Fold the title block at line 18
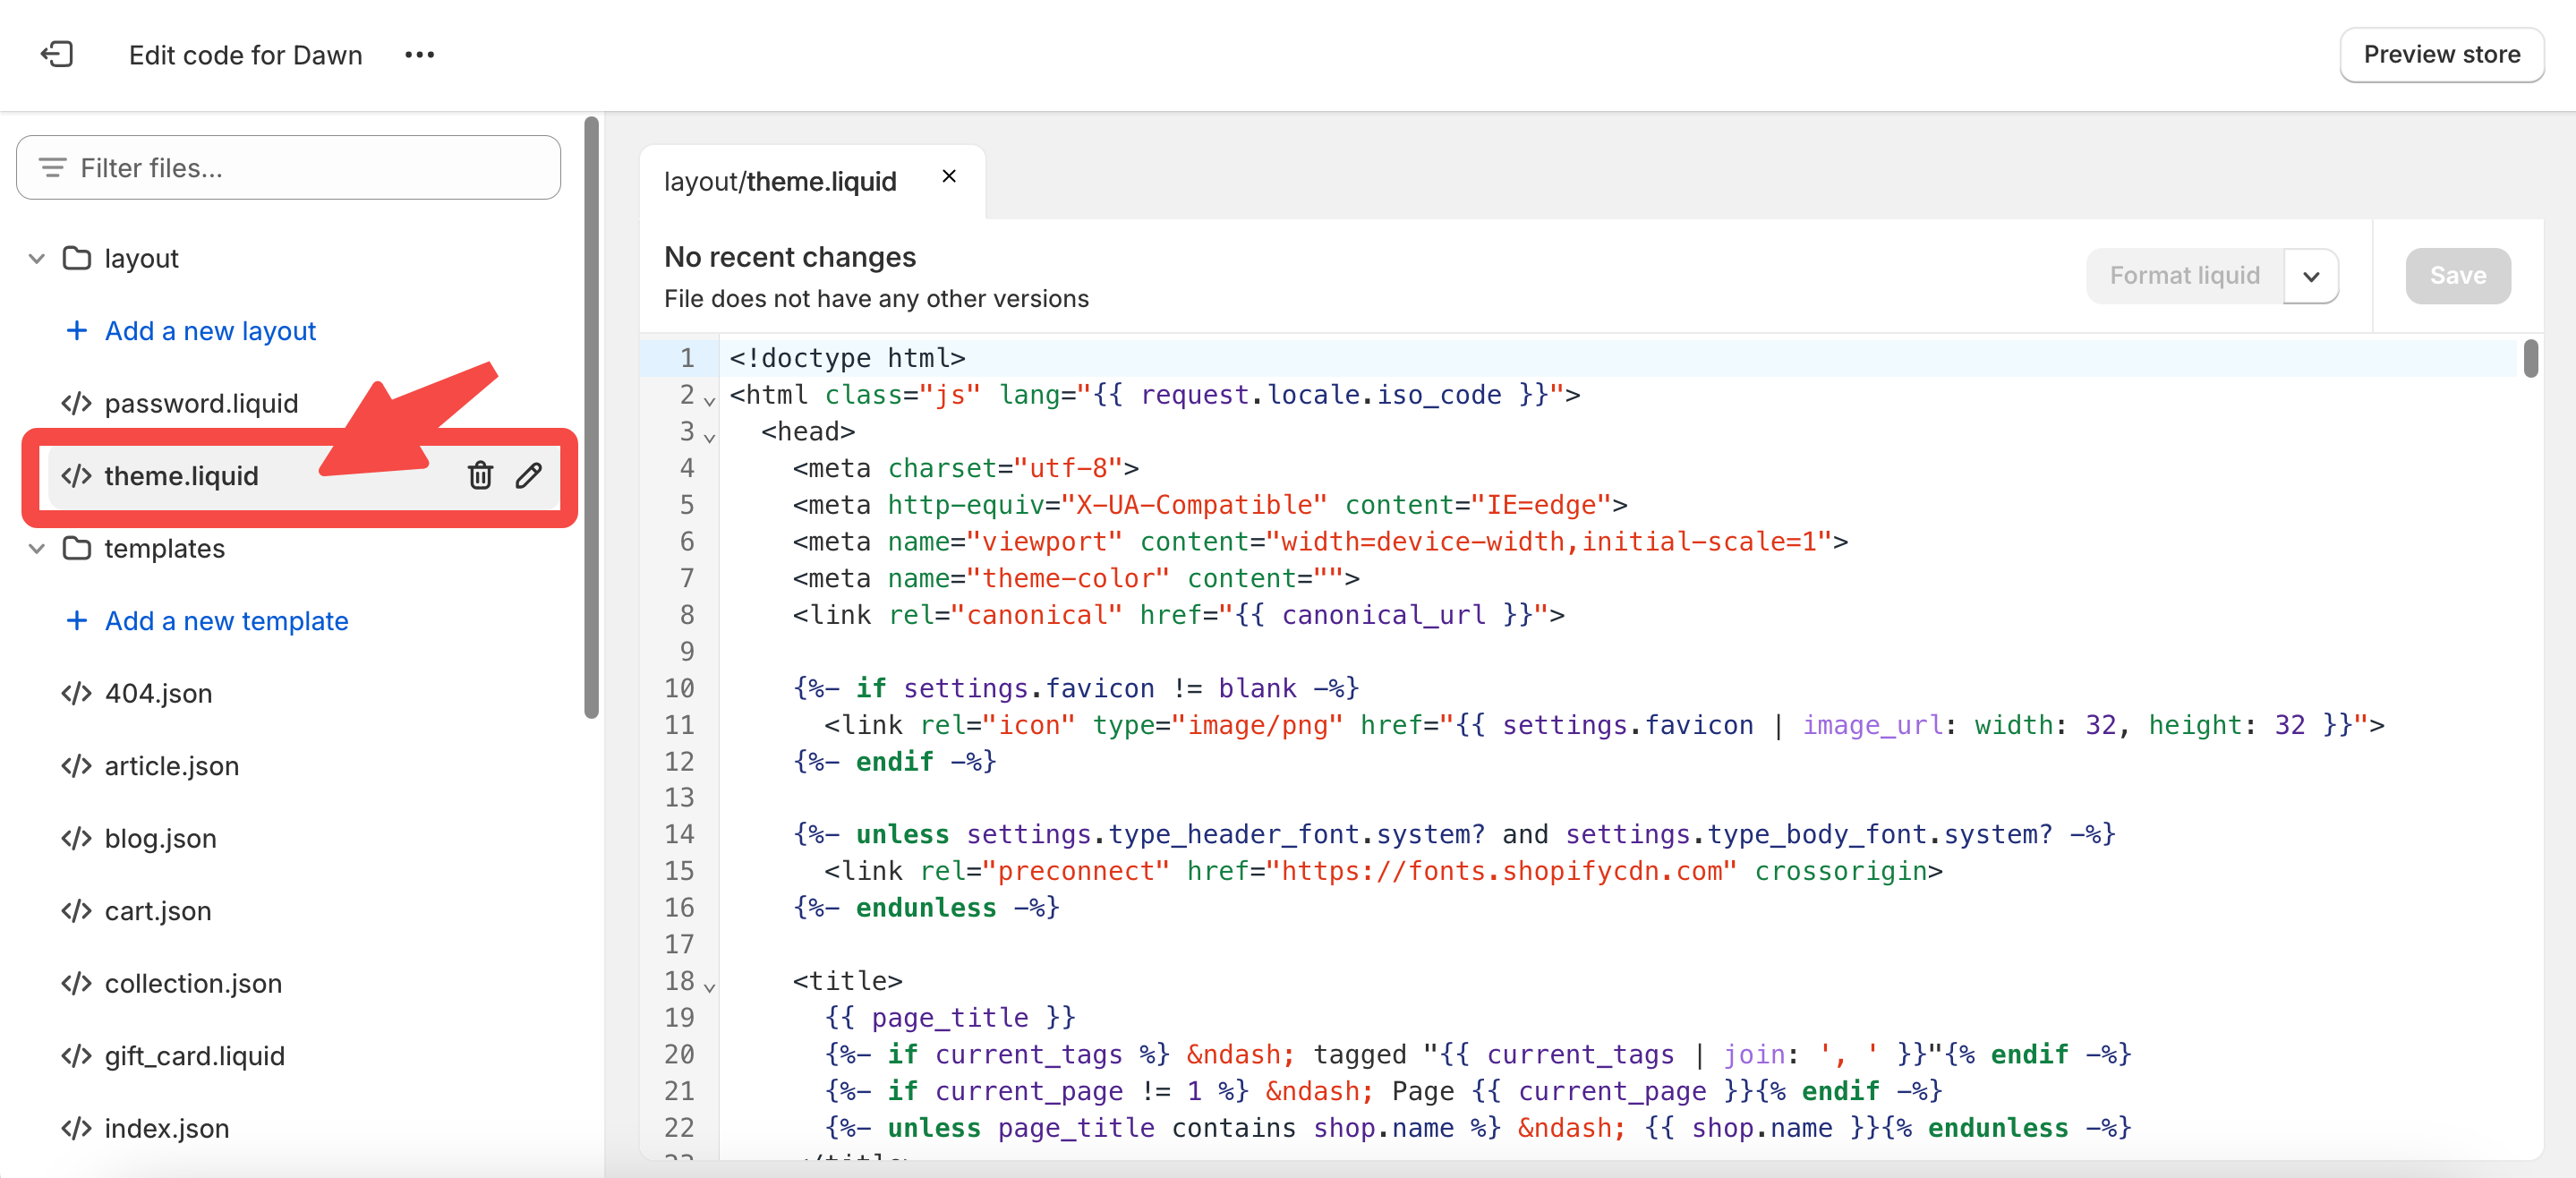Viewport: 2576px width, 1178px height. (709, 987)
